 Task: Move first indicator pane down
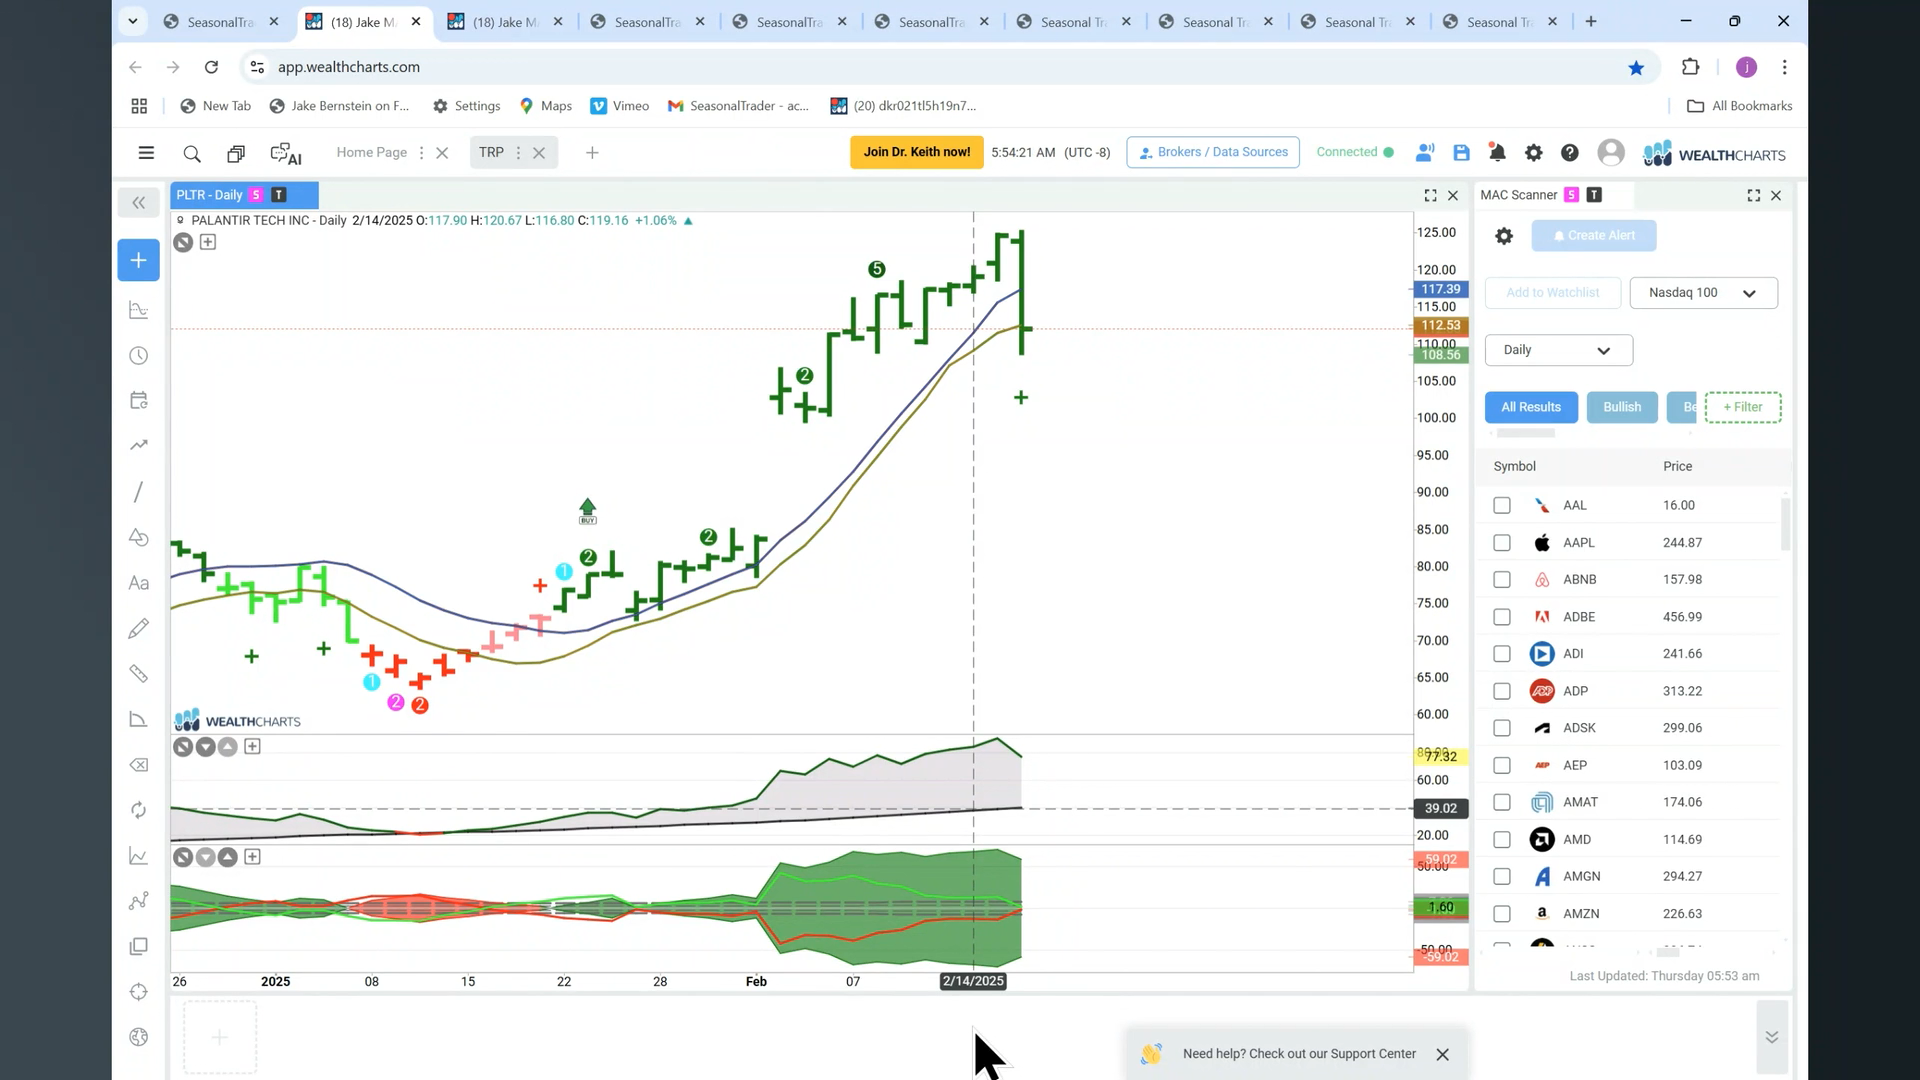pos(205,747)
